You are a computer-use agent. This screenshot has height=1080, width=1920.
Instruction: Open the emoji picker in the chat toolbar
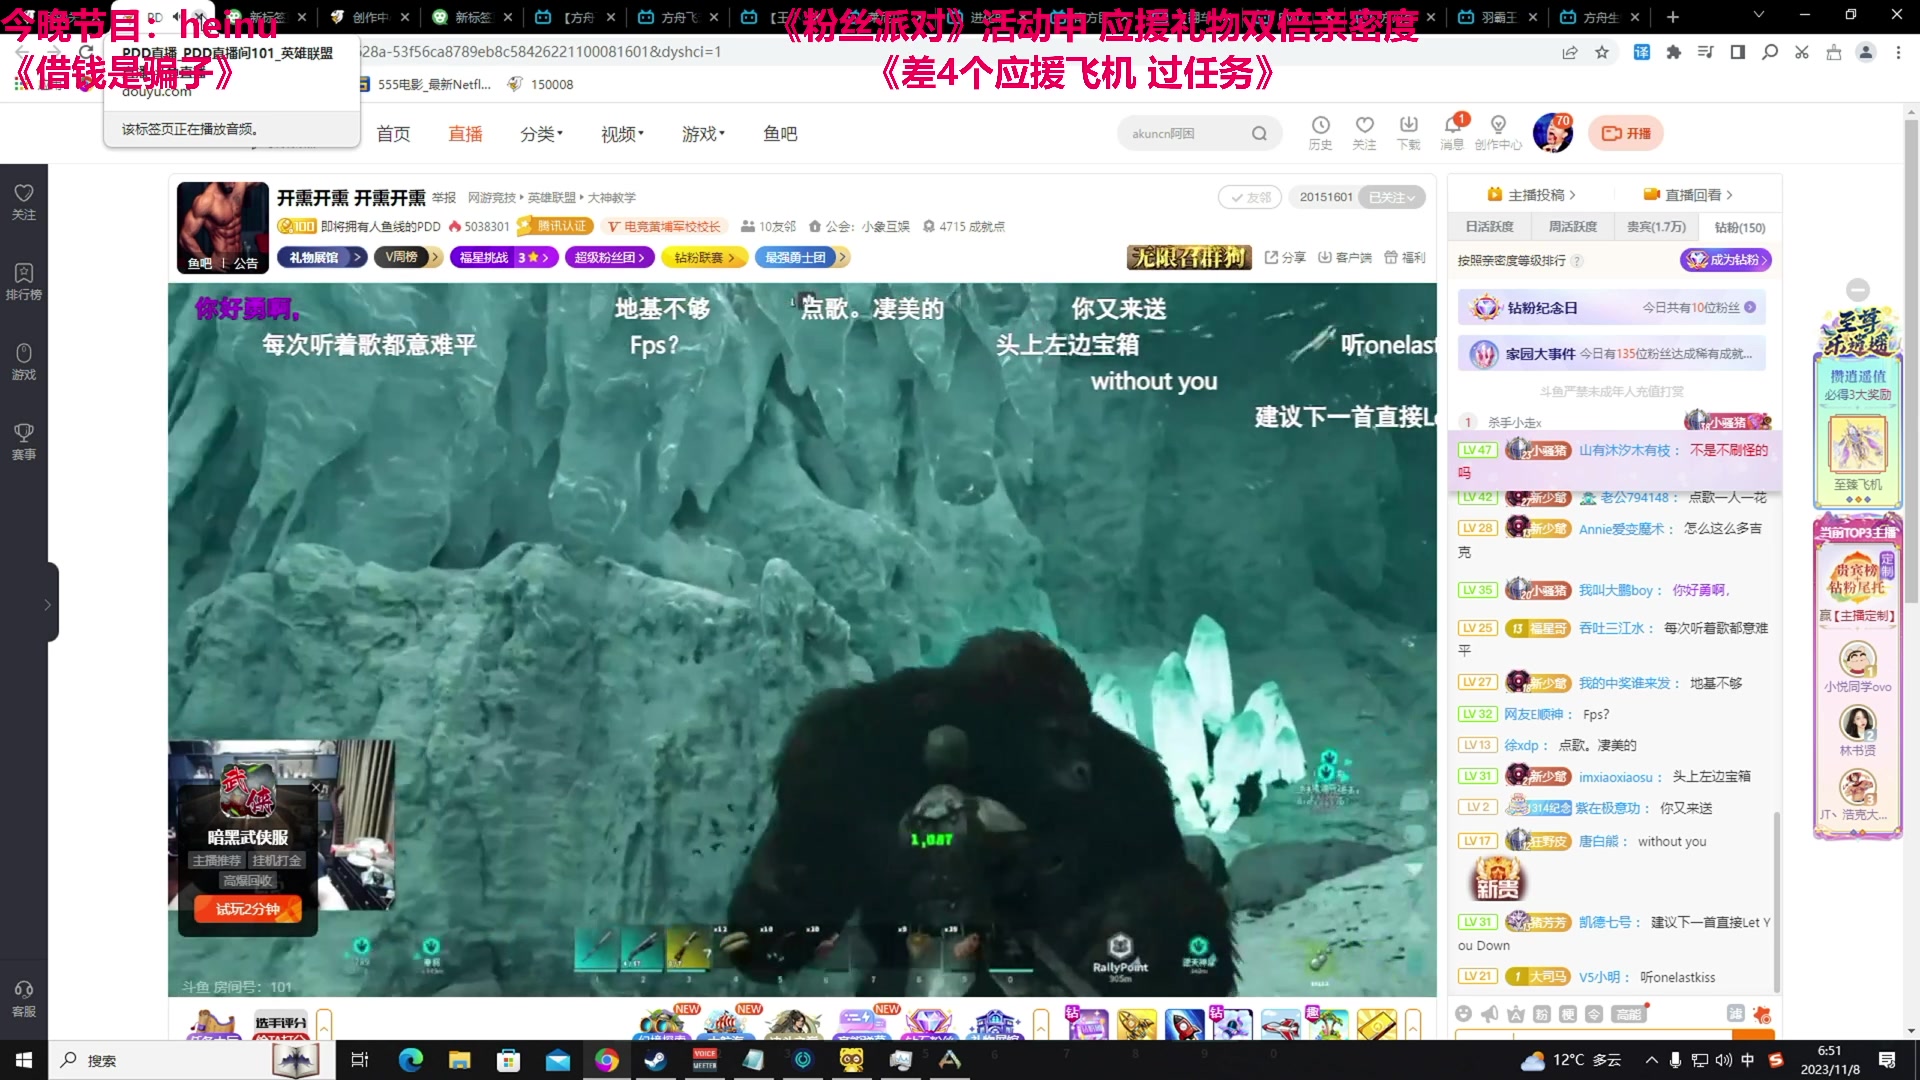click(1464, 1013)
